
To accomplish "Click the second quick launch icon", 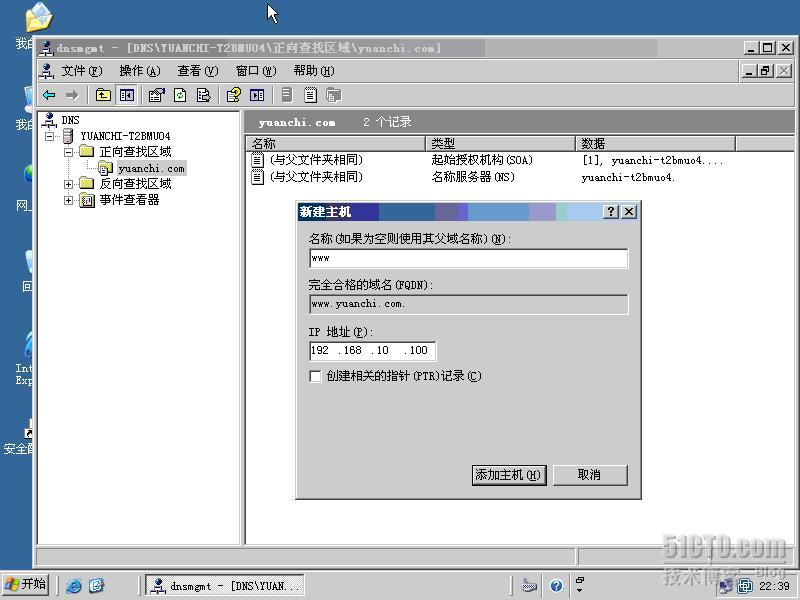I will (96, 586).
